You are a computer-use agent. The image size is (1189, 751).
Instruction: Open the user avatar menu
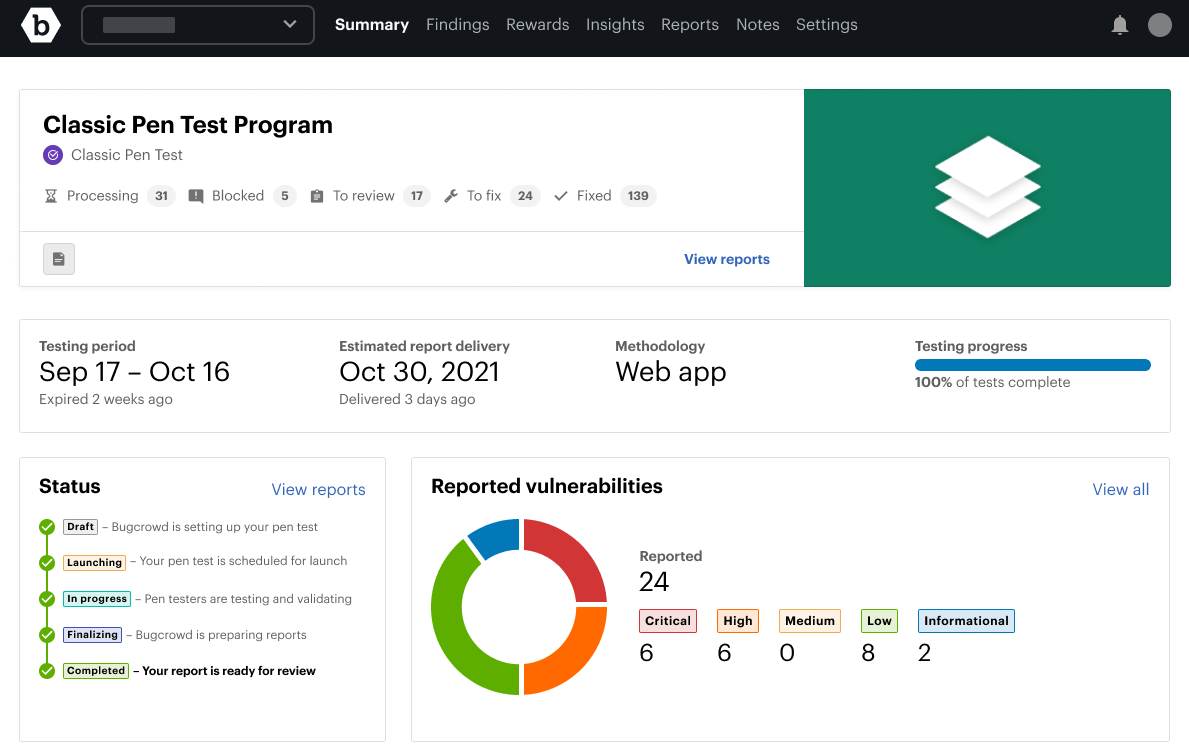(x=1159, y=25)
